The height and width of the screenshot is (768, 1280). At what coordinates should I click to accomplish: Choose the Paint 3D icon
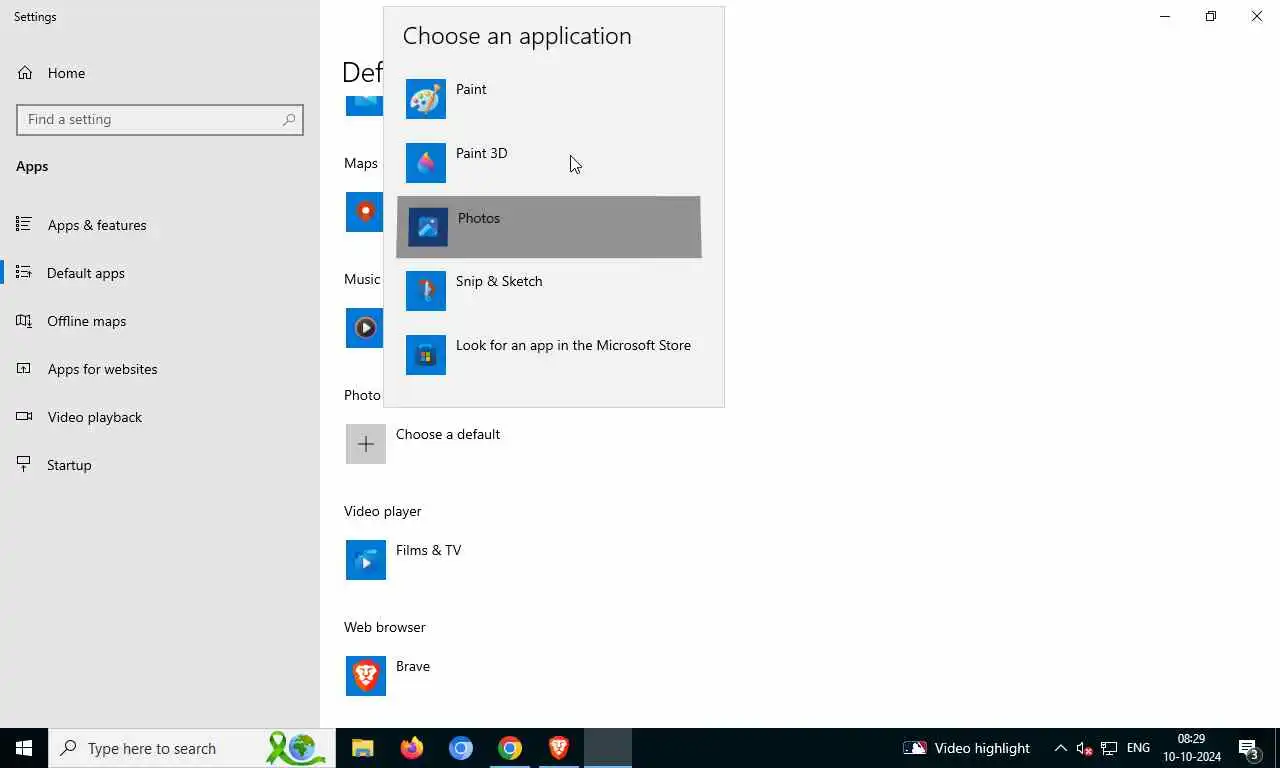[426, 163]
